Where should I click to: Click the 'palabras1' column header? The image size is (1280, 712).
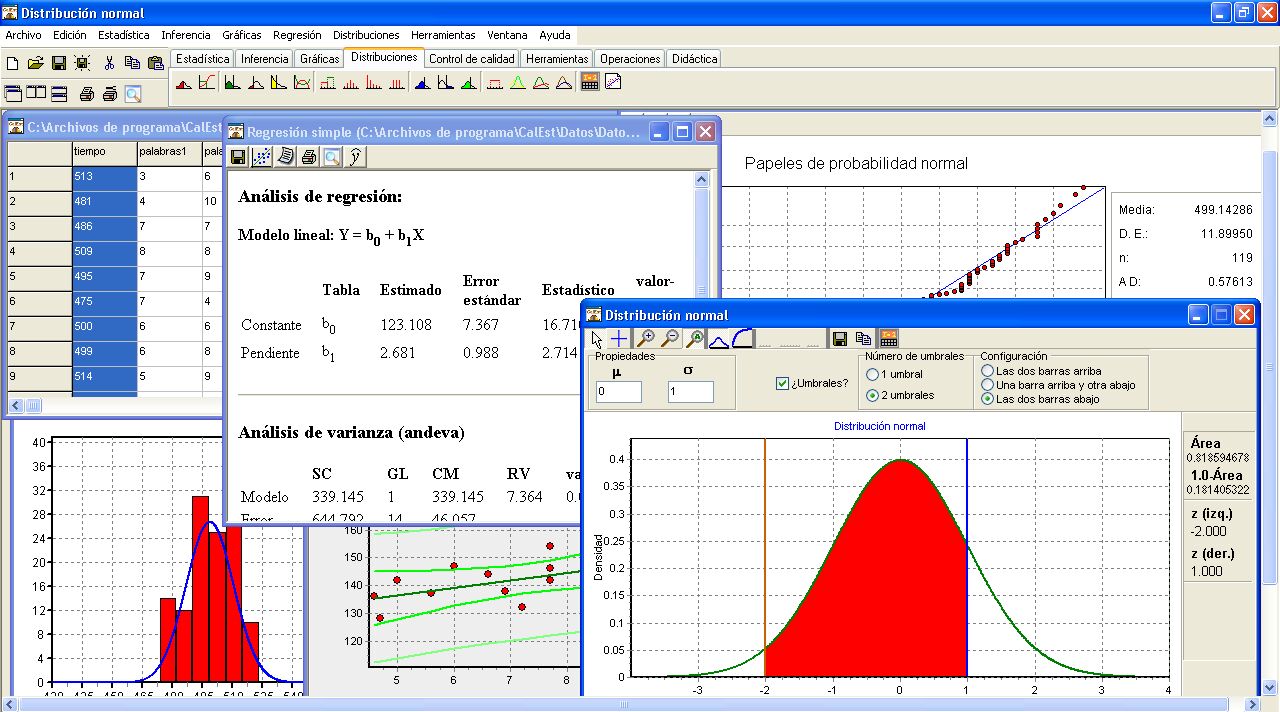[x=169, y=152]
